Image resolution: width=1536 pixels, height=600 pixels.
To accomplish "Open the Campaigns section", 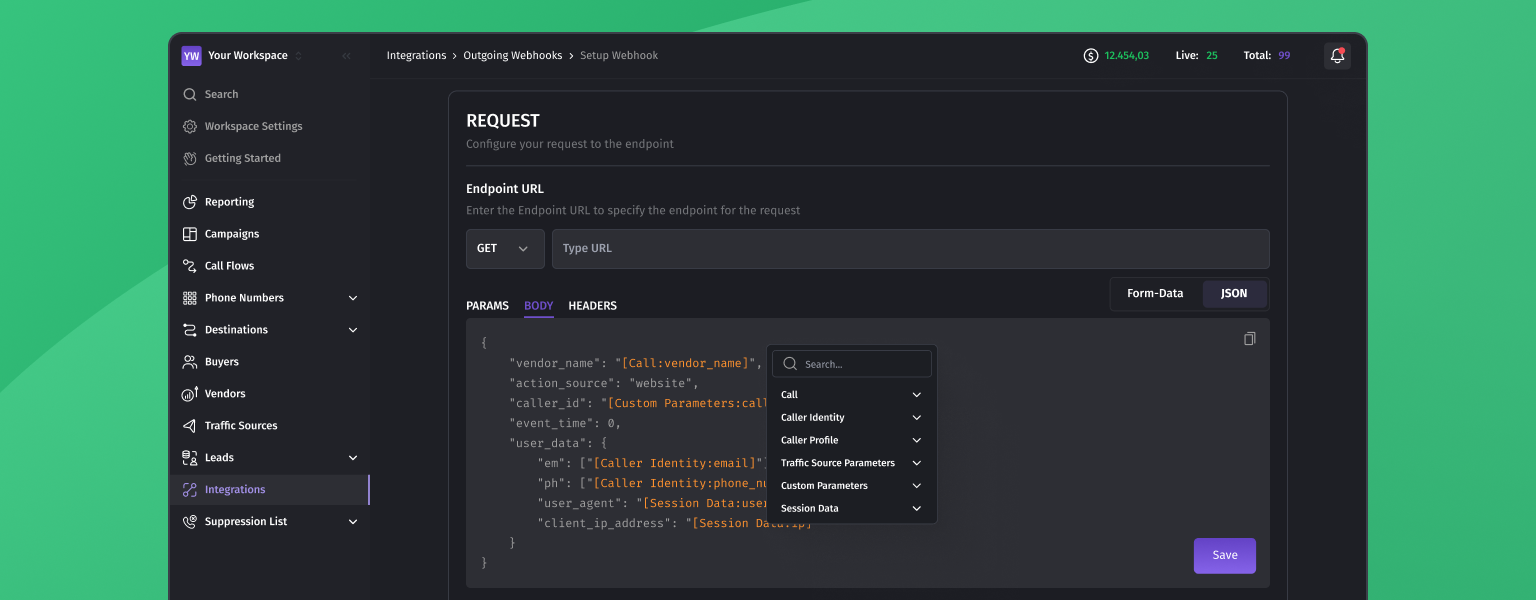I will 231,234.
